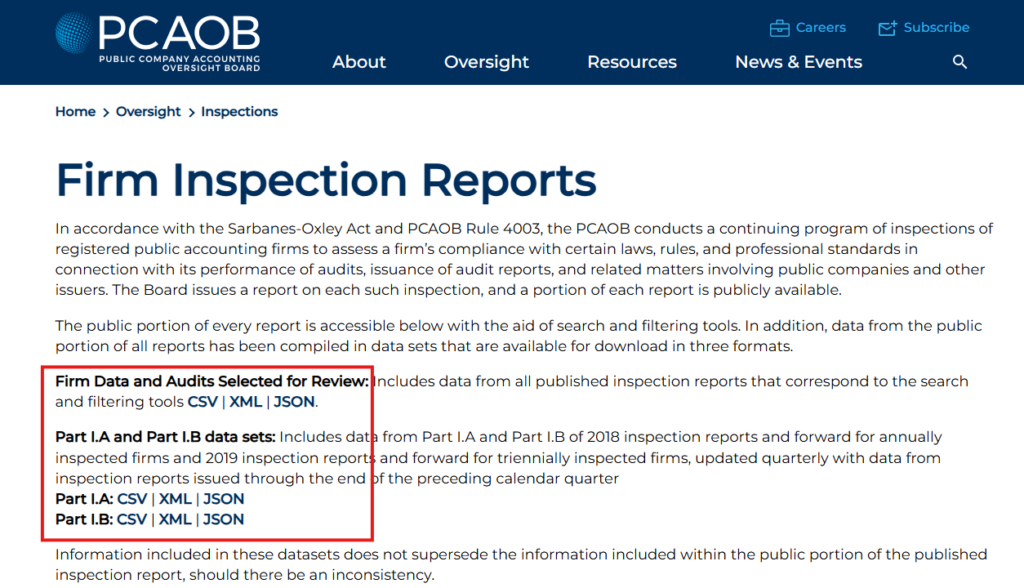Click the 'PUBLIC COMPANY ACCOUNTING OVERSIGHT BOARD' text
The image size is (1024, 588).
pos(180,63)
